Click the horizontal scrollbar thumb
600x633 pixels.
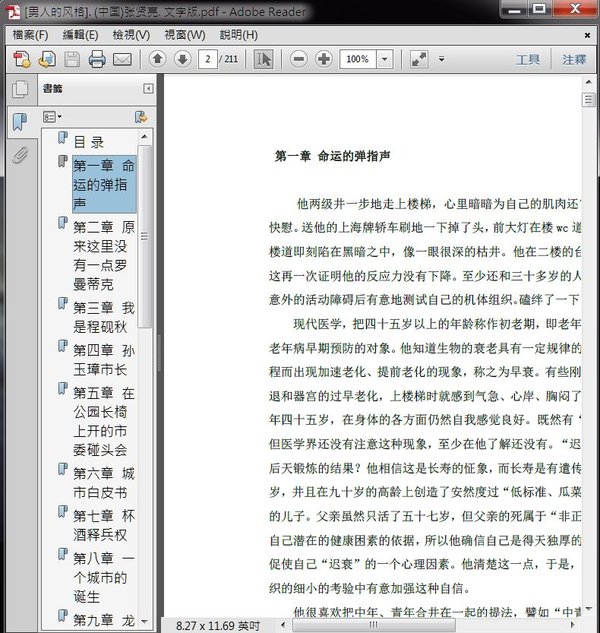pyautogui.click(x=374, y=625)
